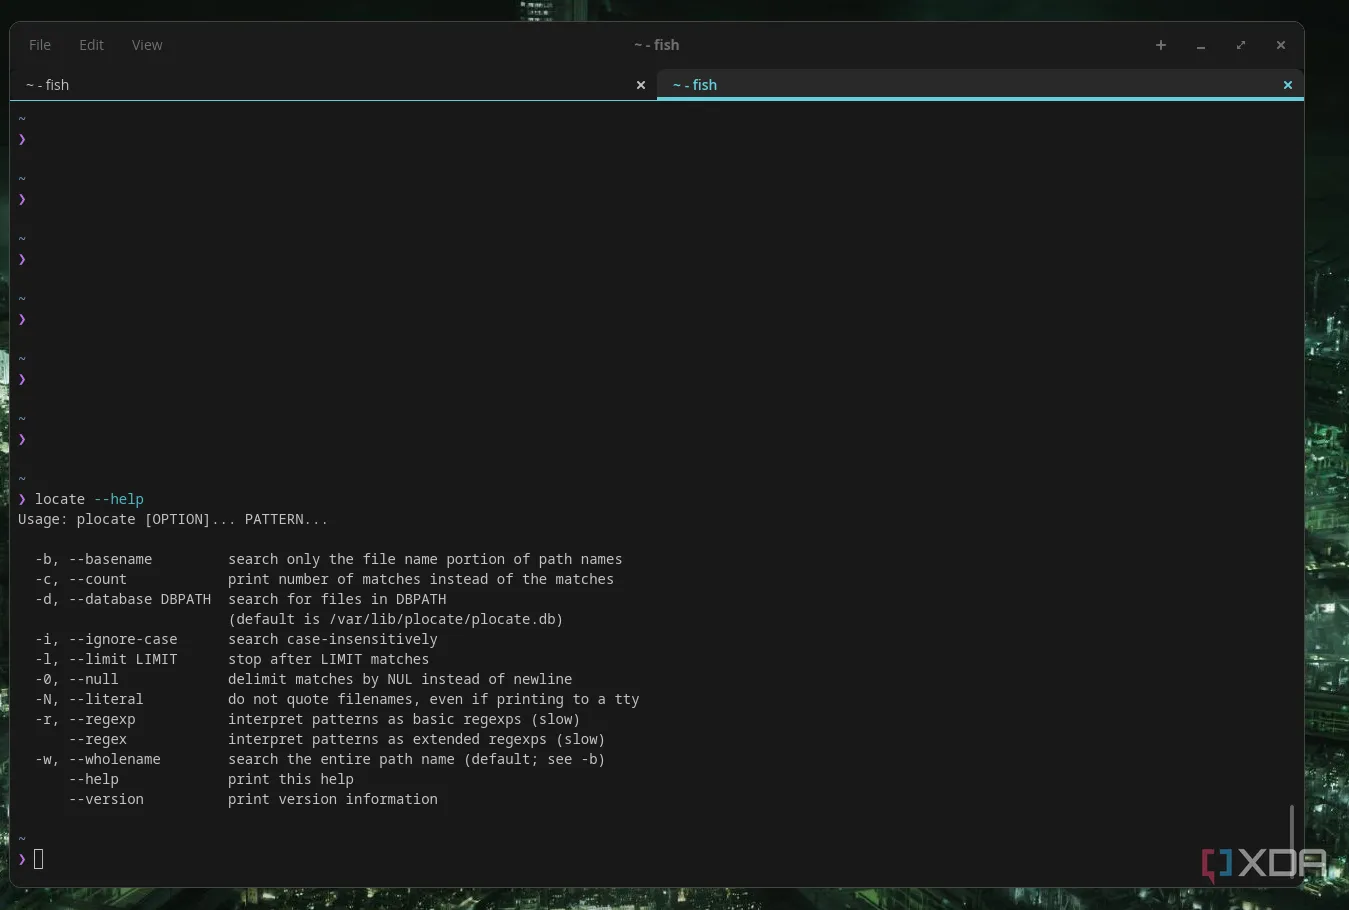Close the active second fish tab

1288,85
